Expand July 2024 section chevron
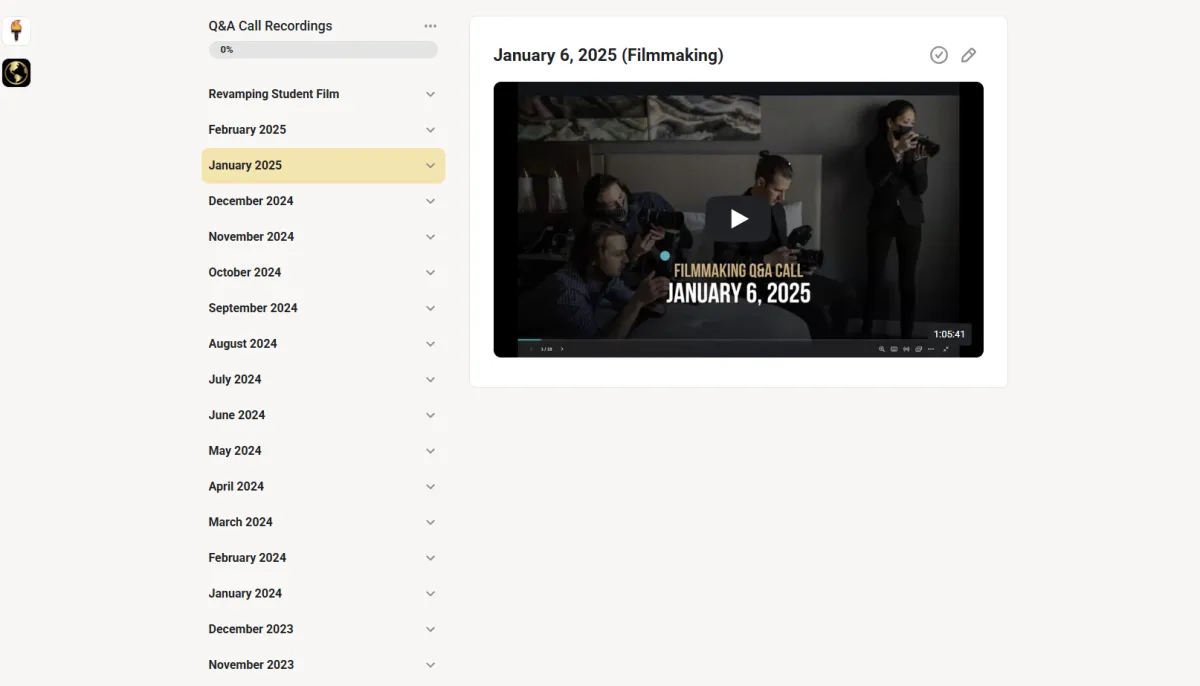1200x686 pixels. coord(430,379)
